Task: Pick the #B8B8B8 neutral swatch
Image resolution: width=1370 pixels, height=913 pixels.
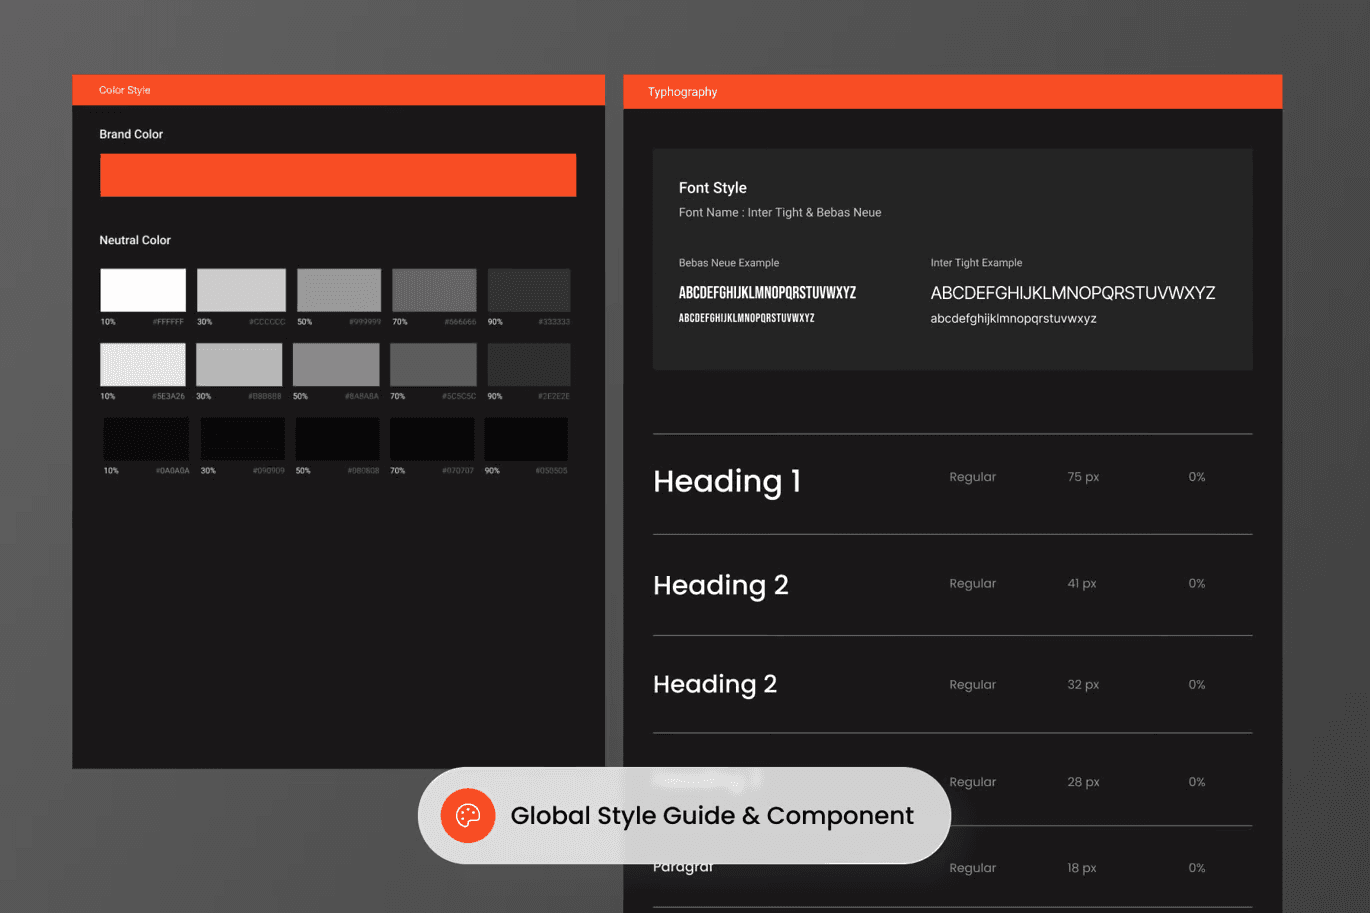Action: coord(239,365)
